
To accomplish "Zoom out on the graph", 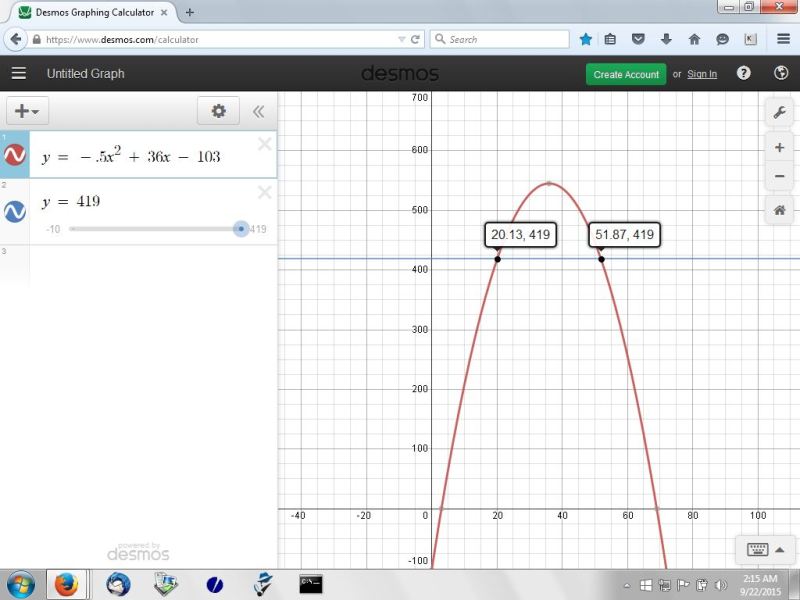I will (779, 176).
